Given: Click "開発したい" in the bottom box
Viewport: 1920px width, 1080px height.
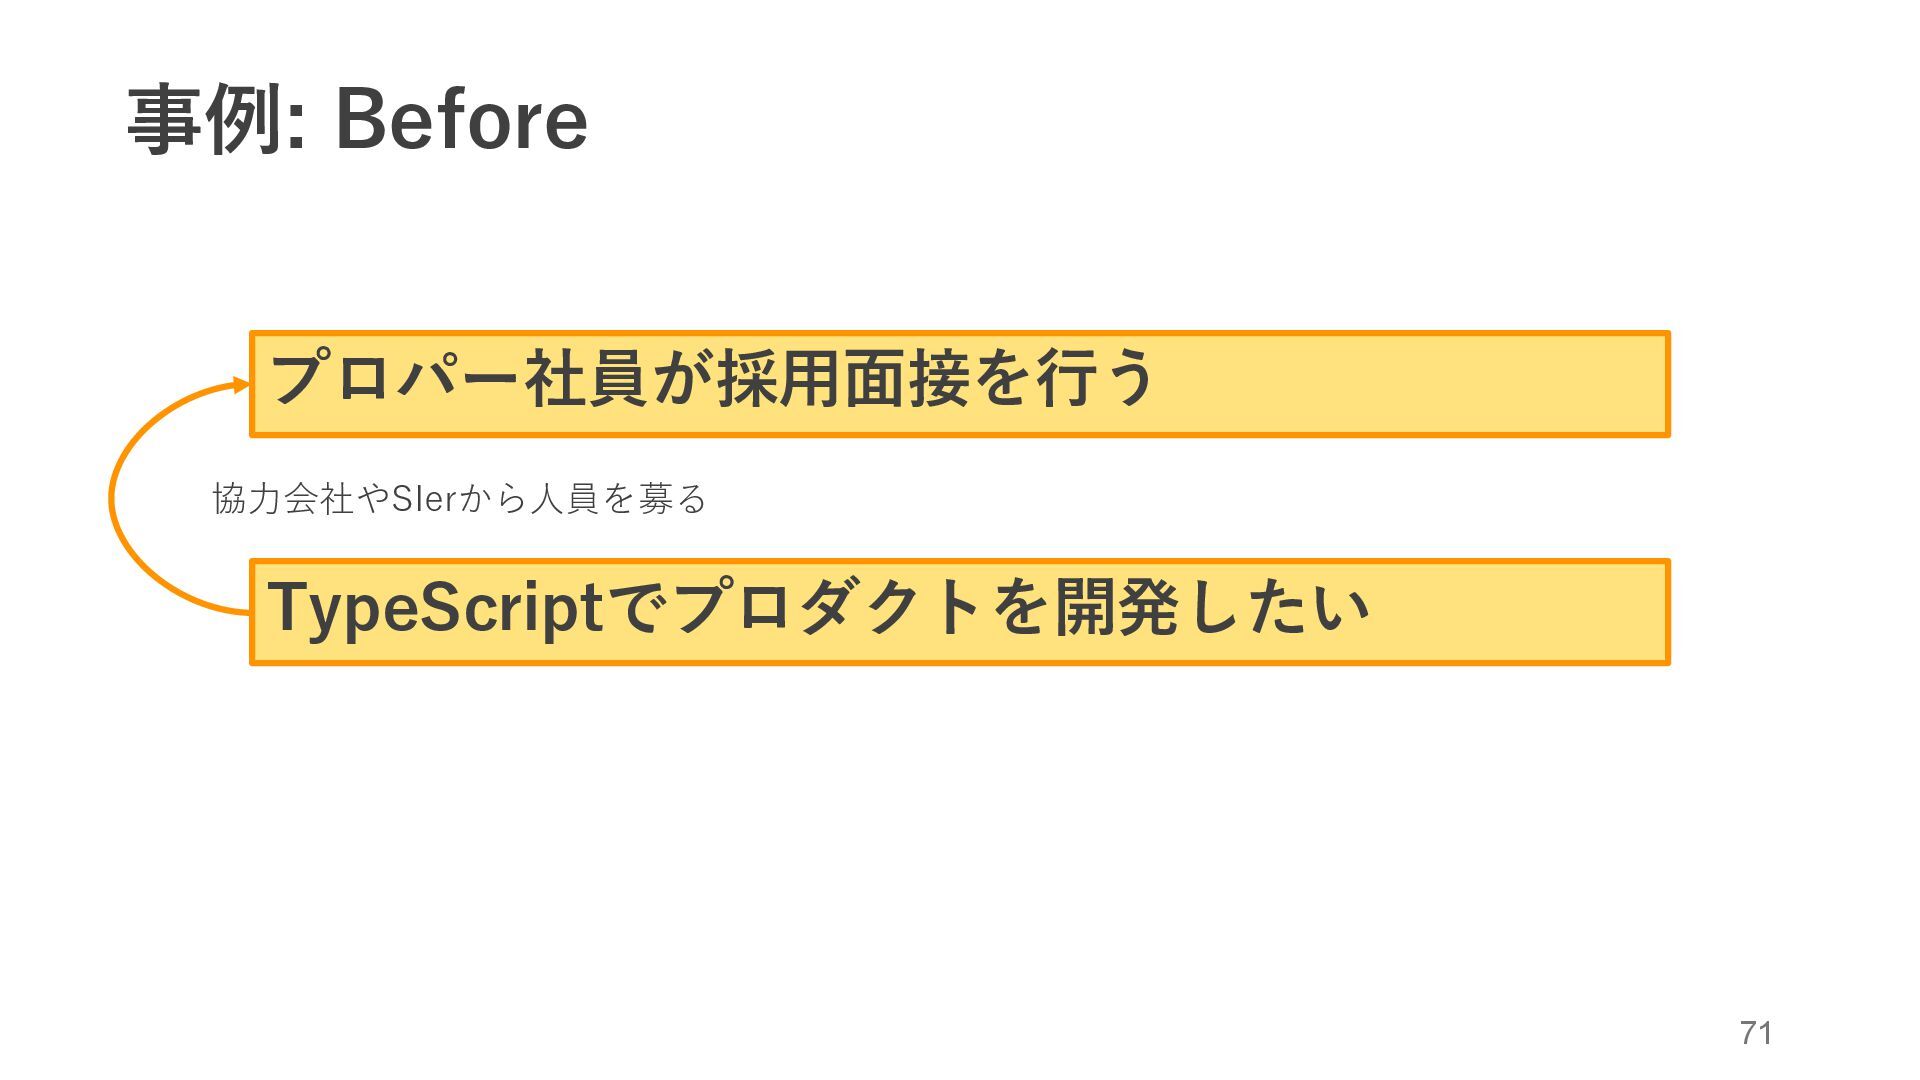Looking at the screenshot, I should (x=1211, y=607).
